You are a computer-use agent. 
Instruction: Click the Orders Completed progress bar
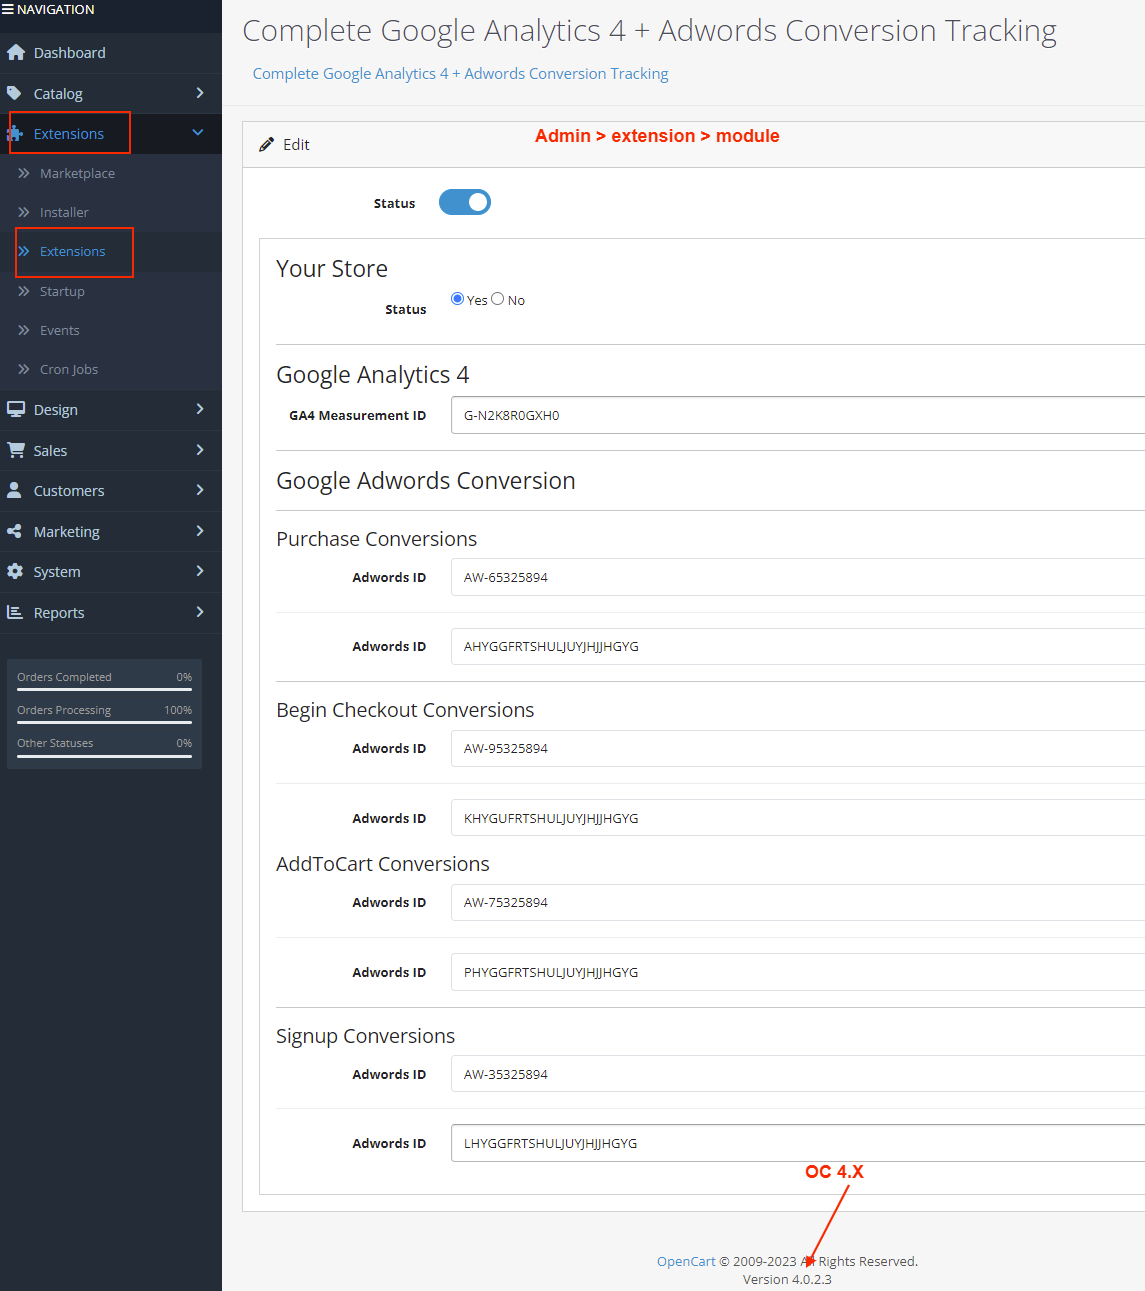104,689
